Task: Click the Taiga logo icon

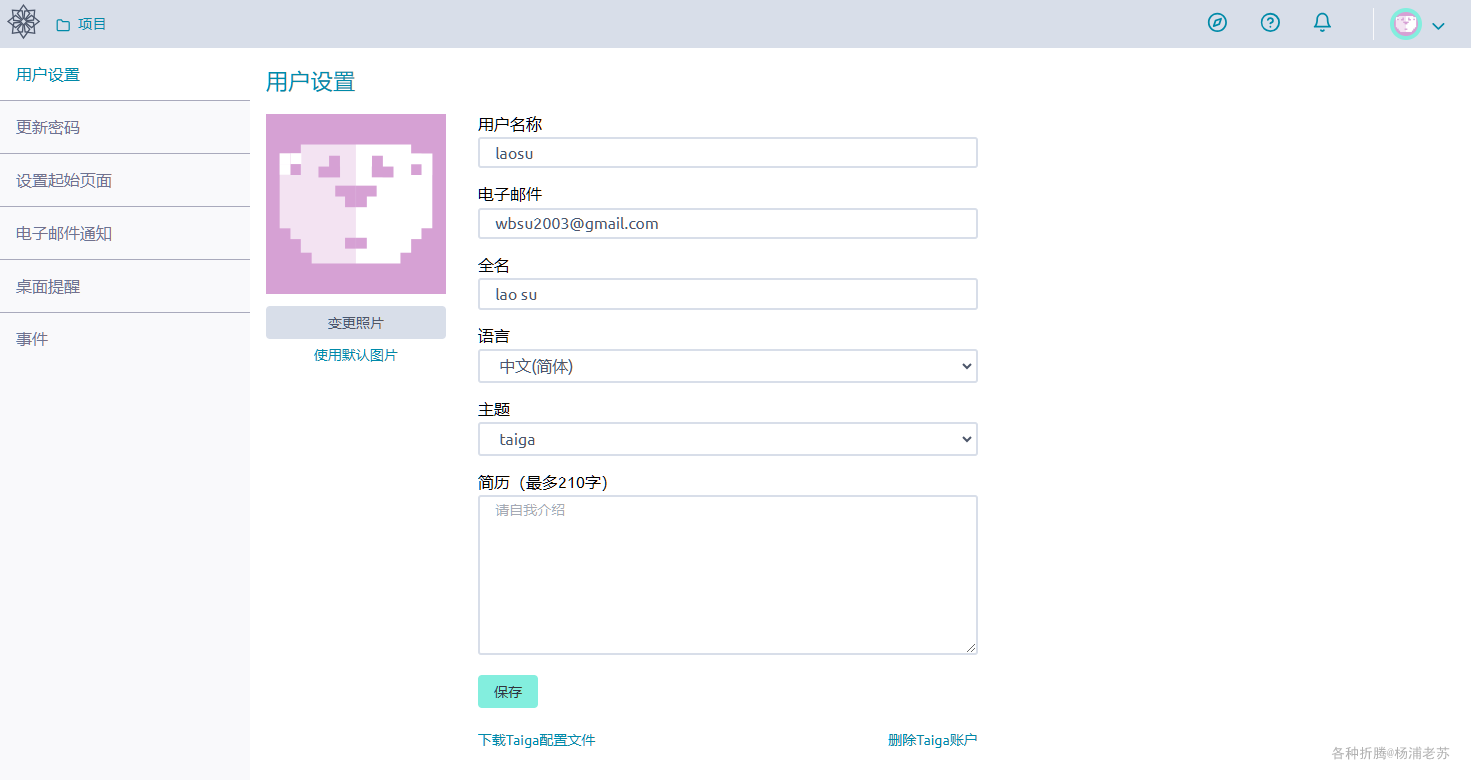Action: click(x=24, y=23)
